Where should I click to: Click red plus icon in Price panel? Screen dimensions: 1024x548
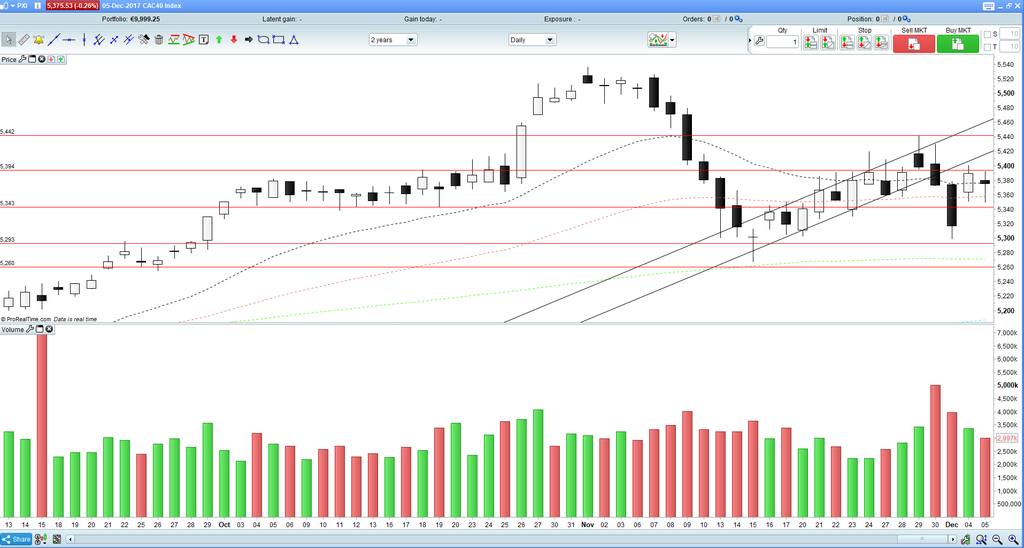click(51, 59)
